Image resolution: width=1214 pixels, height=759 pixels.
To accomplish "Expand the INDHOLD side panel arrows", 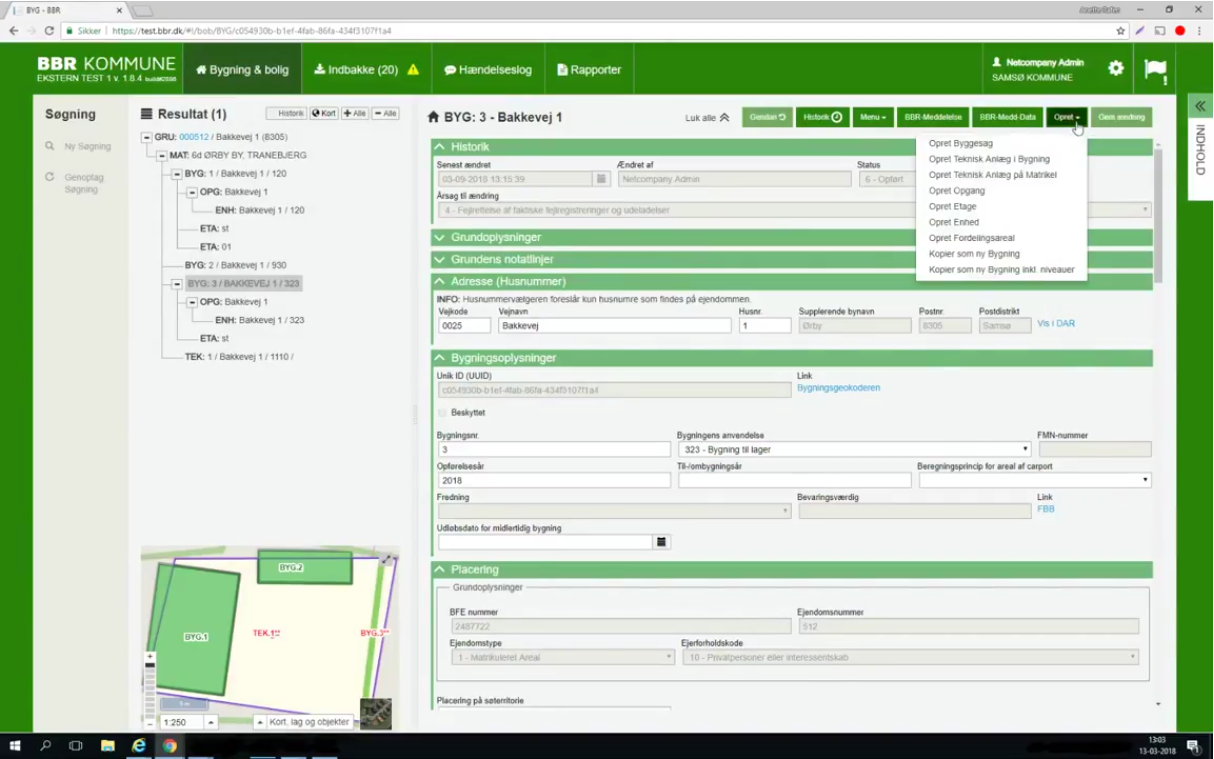I will (1200, 106).
